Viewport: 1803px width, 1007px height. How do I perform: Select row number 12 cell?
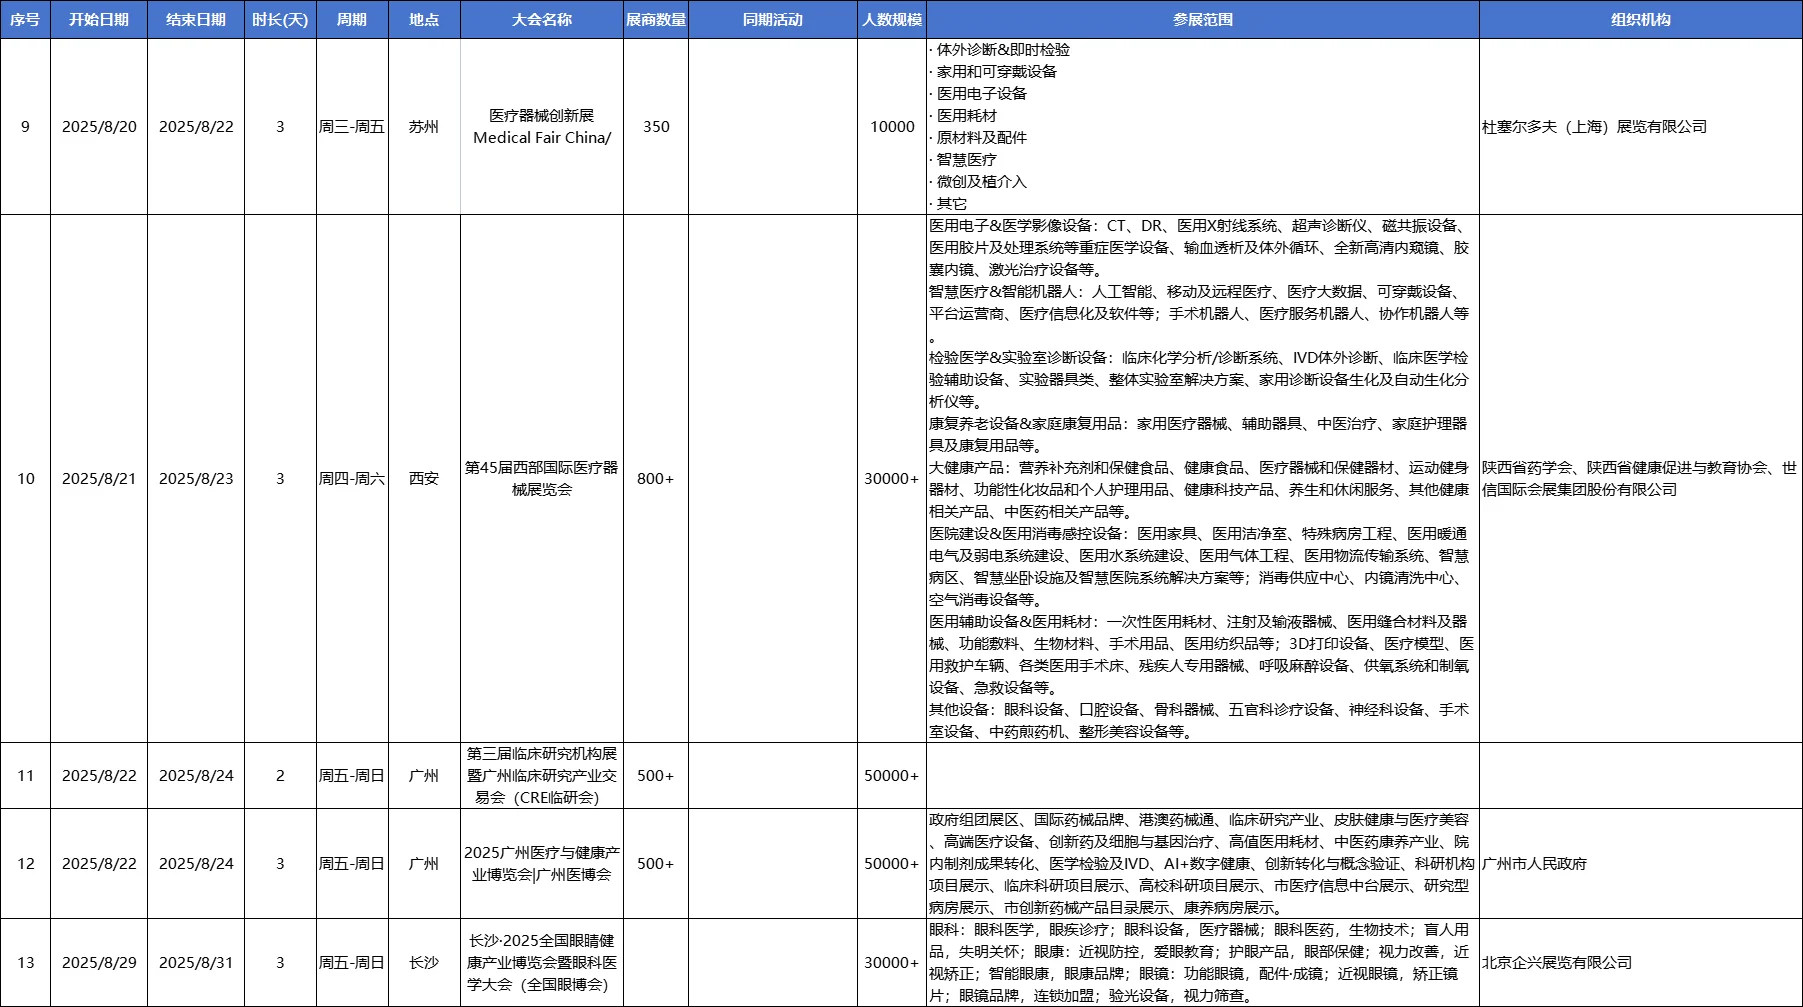(x=25, y=864)
